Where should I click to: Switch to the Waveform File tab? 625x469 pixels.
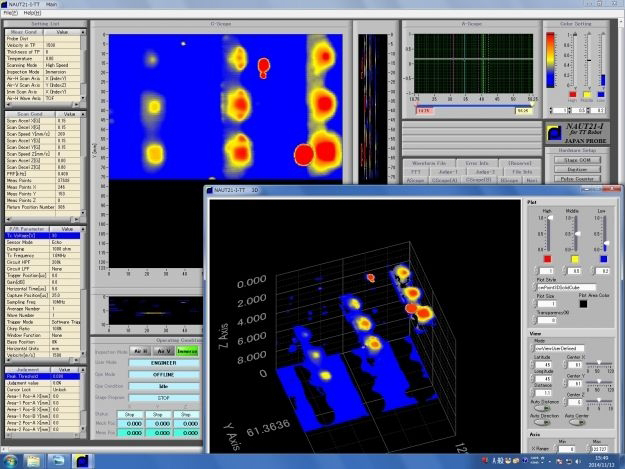427,162
